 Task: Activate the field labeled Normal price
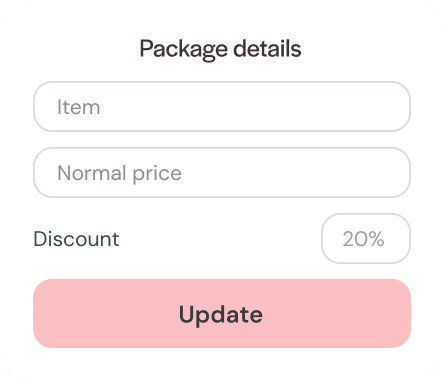222,173
